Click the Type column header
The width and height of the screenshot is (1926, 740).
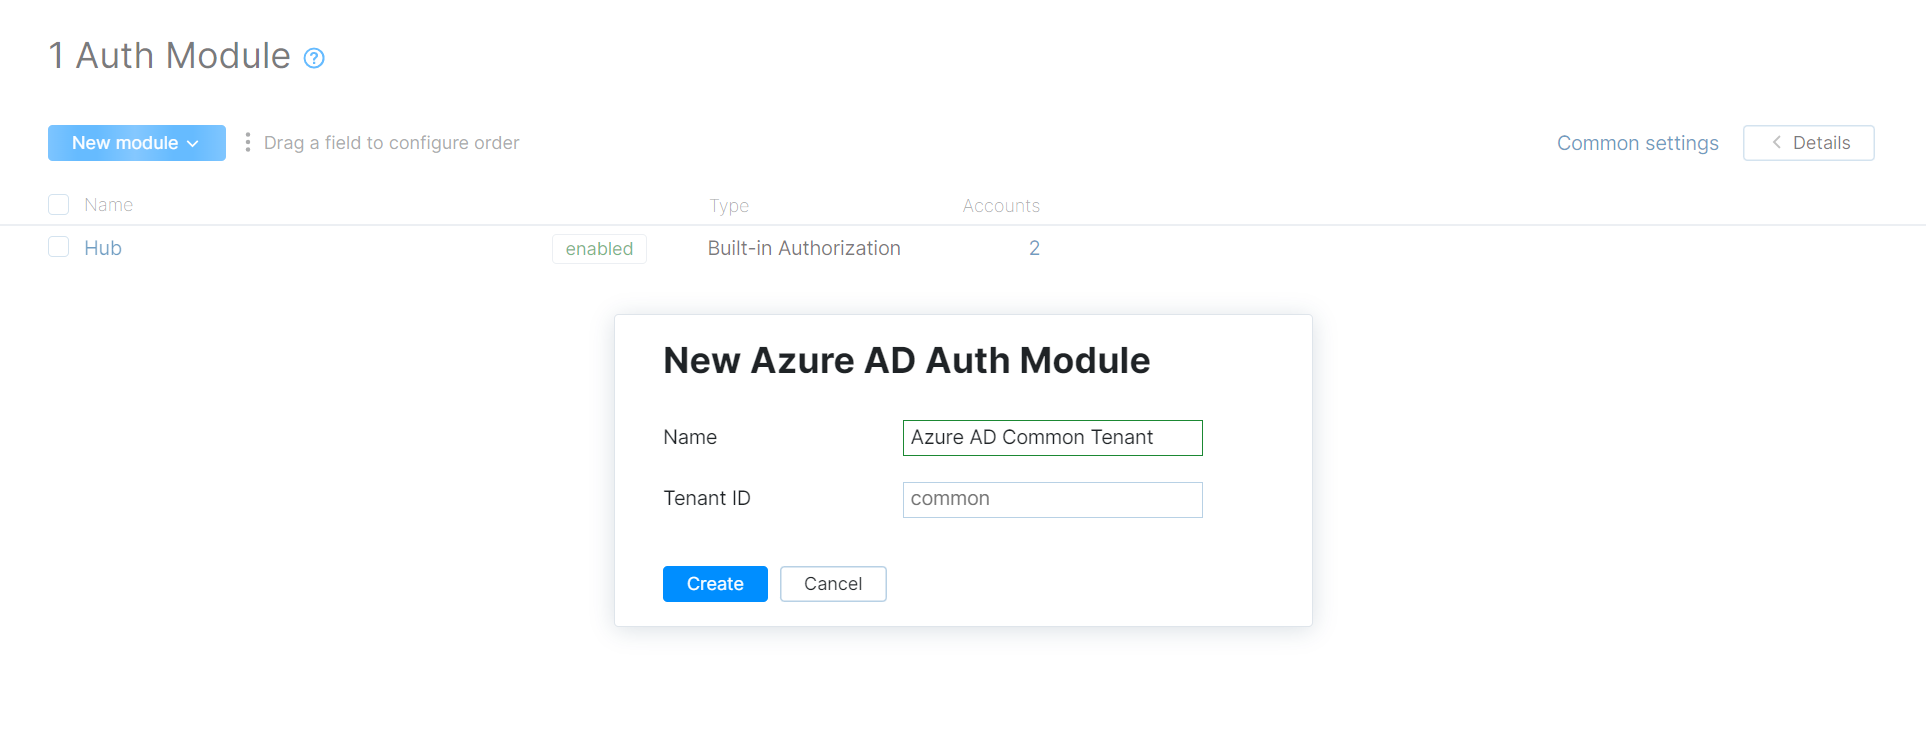click(x=729, y=206)
